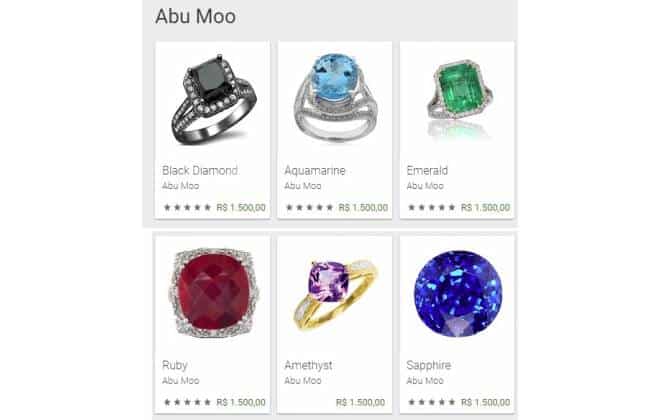Click the Amethyst product title
660x420 pixels.
pos(308,365)
